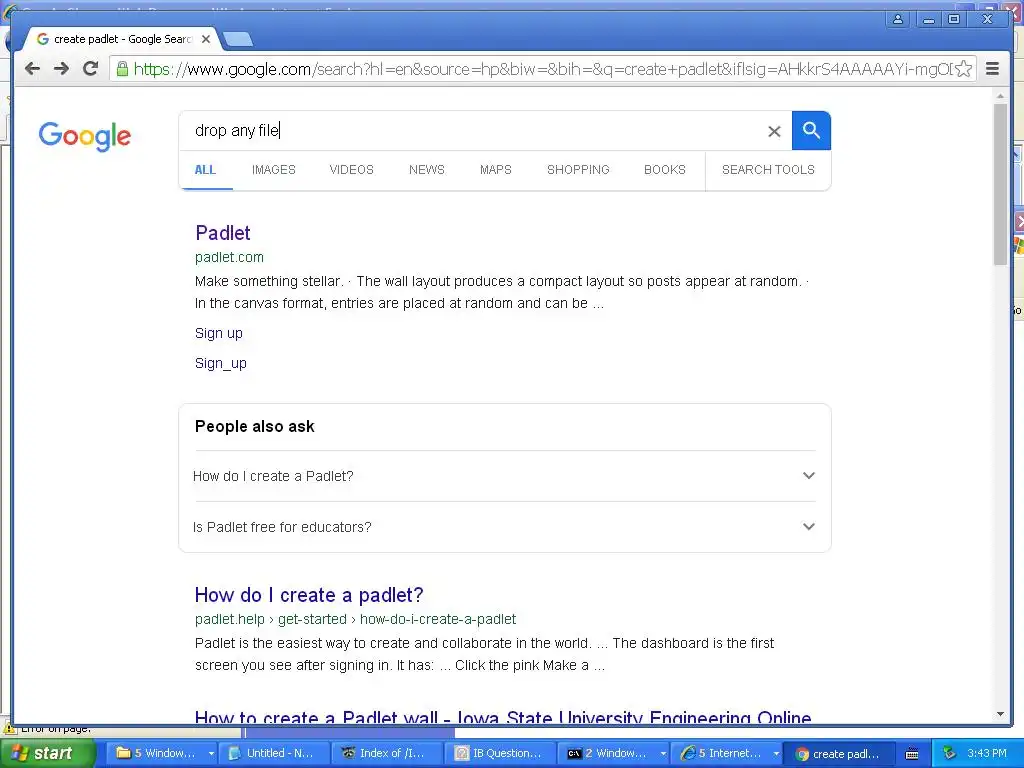
Task: Open the Sign_up sitelink
Action: click(x=221, y=363)
